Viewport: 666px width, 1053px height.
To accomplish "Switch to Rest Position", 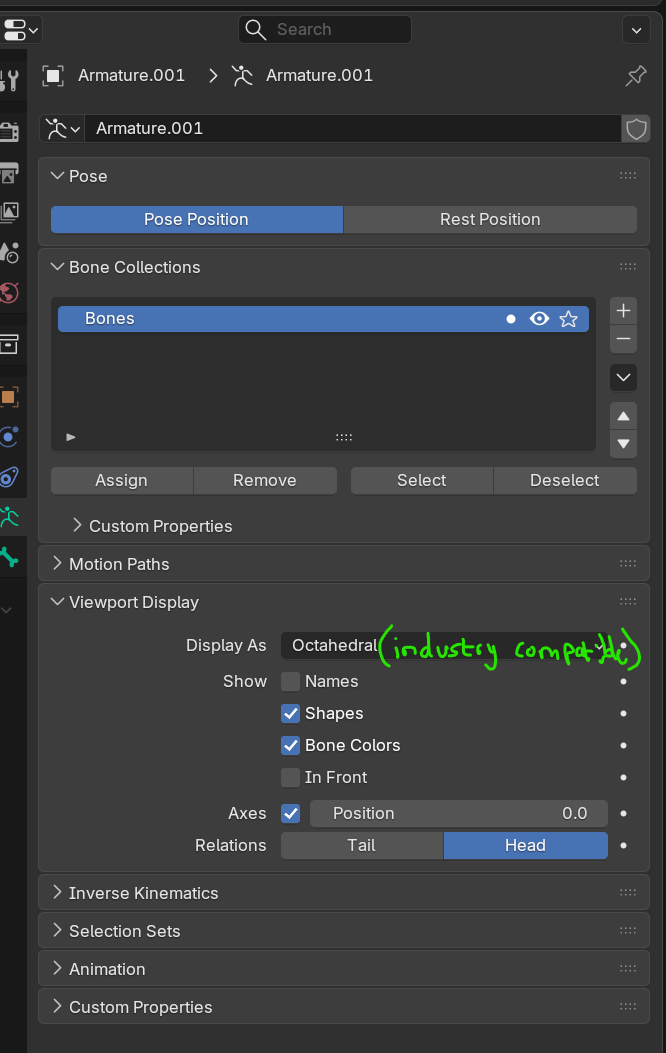I will (x=491, y=220).
